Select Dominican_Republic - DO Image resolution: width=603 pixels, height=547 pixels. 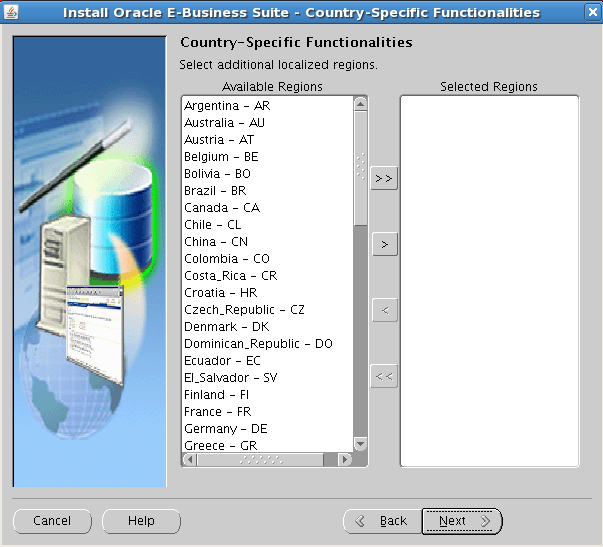point(267,344)
